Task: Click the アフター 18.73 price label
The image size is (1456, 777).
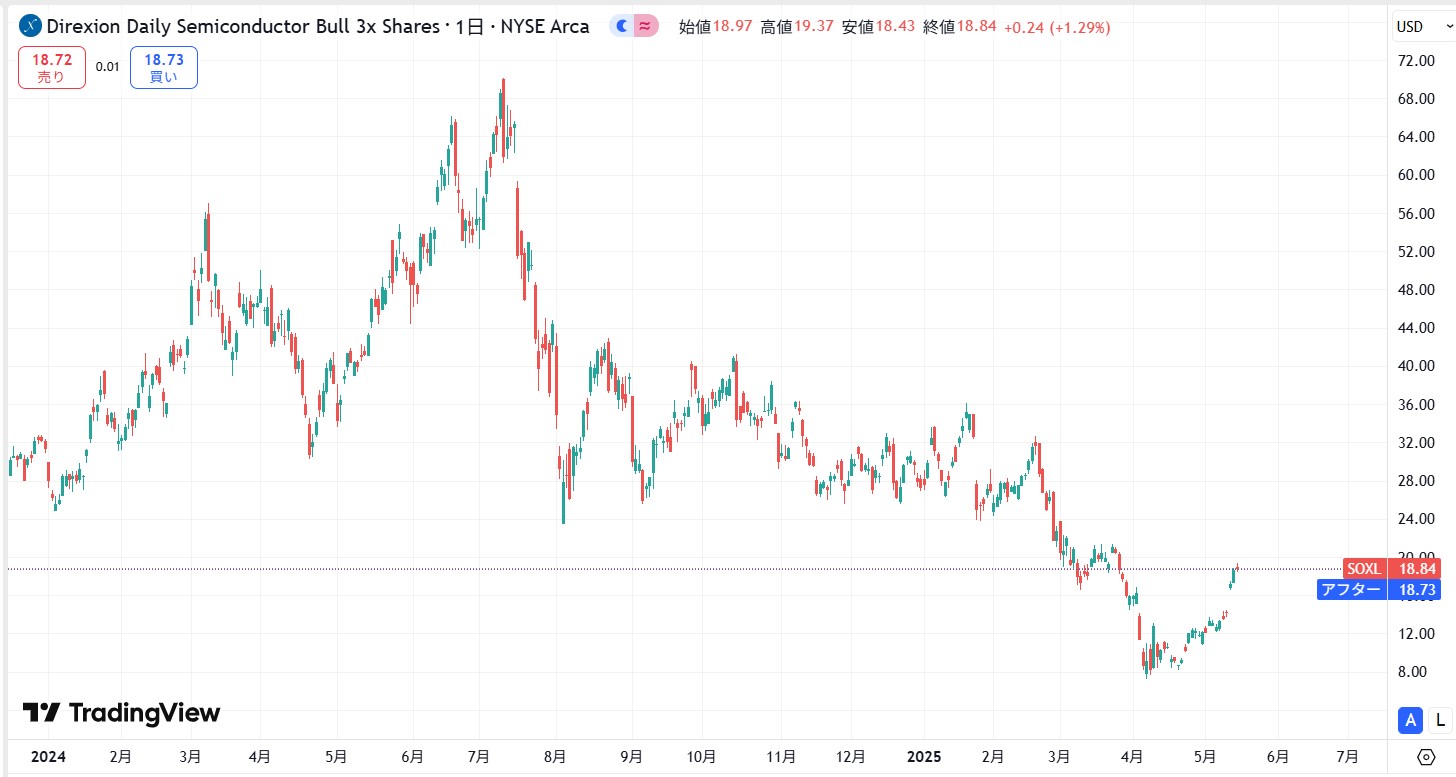Action: [x=1379, y=590]
